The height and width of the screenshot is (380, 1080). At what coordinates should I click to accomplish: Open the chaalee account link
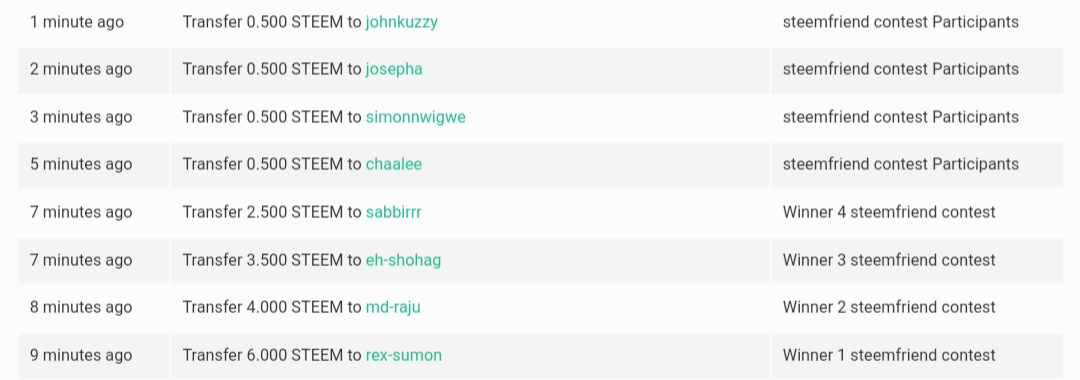pos(393,165)
